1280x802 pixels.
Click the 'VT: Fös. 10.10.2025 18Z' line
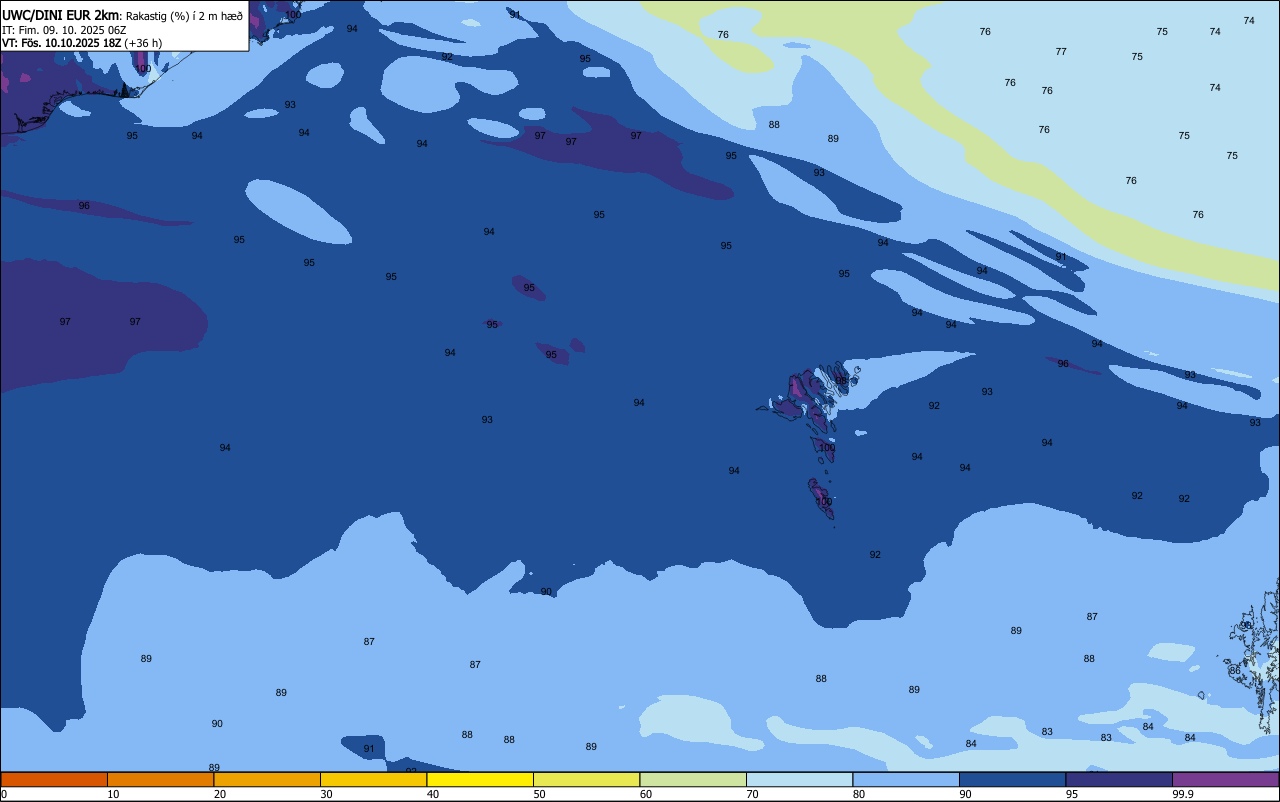pyautogui.click(x=61, y=43)
